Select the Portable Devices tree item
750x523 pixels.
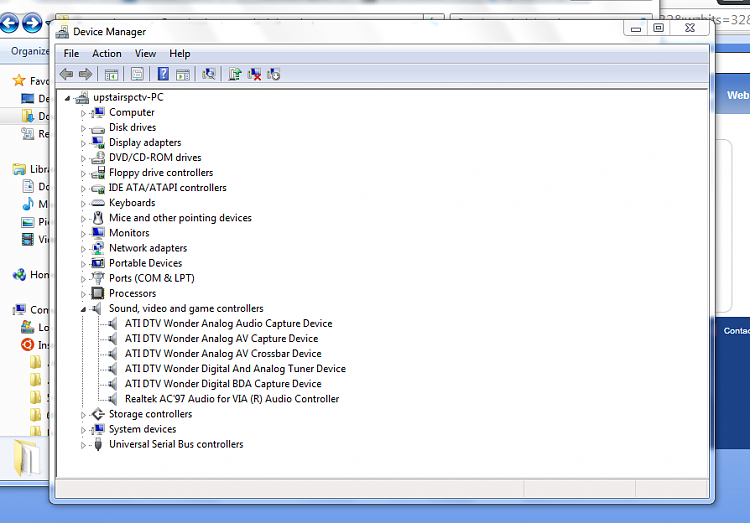[x=145, y=263]
